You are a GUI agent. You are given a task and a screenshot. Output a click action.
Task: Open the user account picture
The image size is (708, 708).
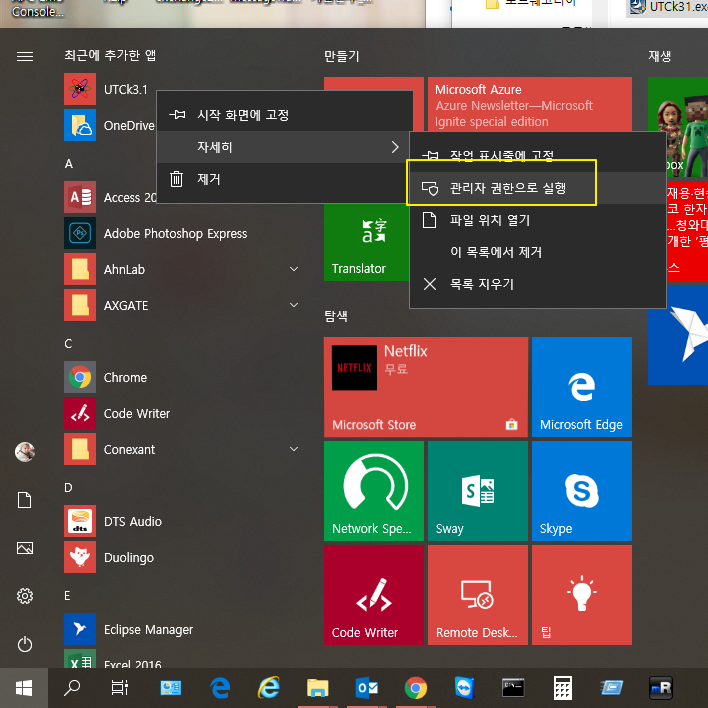pyautogui.click(x=25, y=452)
